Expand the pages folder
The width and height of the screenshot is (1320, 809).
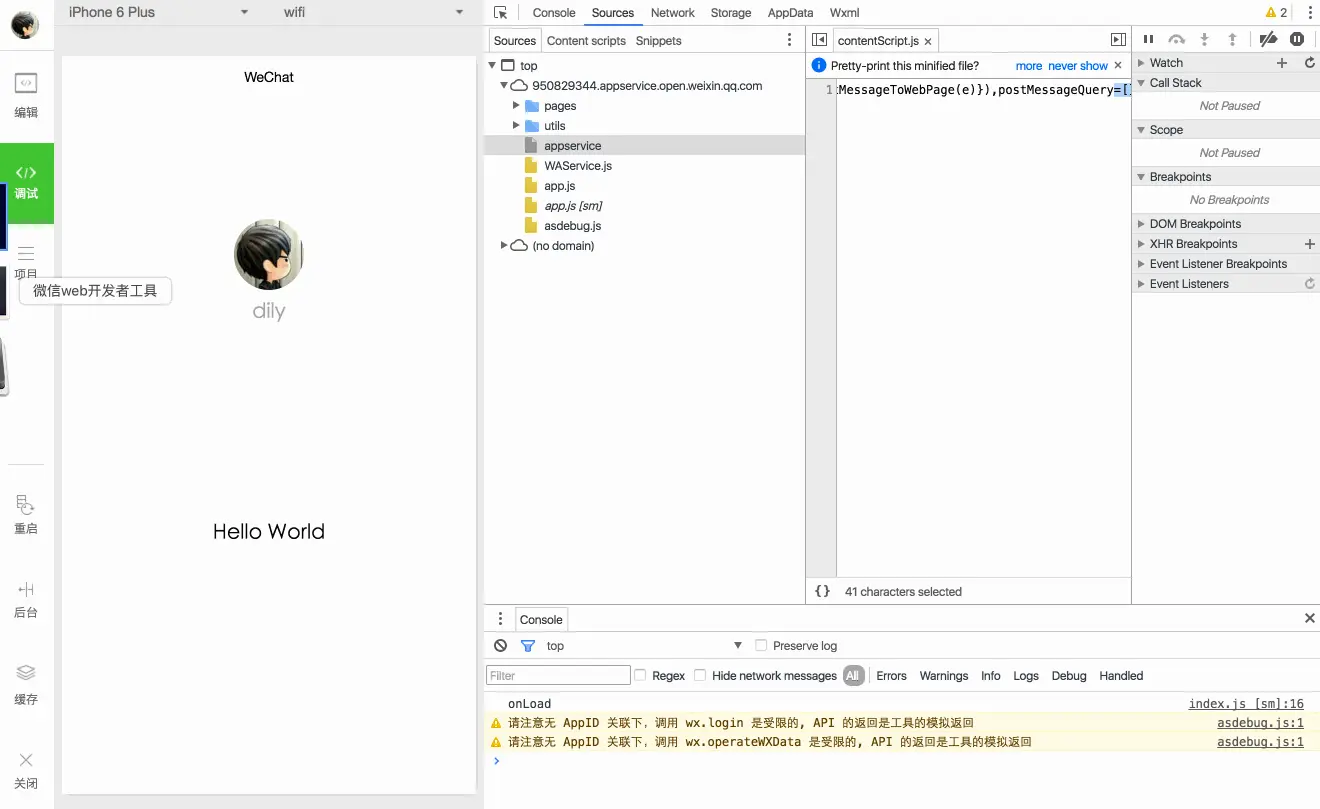(516, 106)
